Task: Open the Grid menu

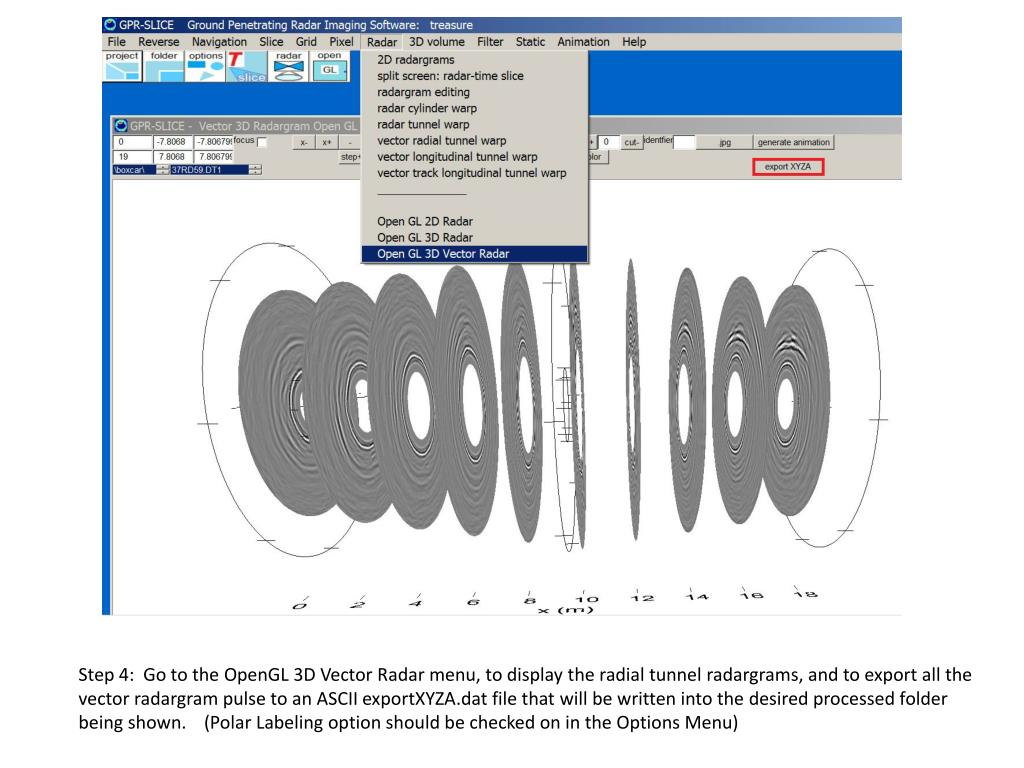Action: click(x=306, y=42)
